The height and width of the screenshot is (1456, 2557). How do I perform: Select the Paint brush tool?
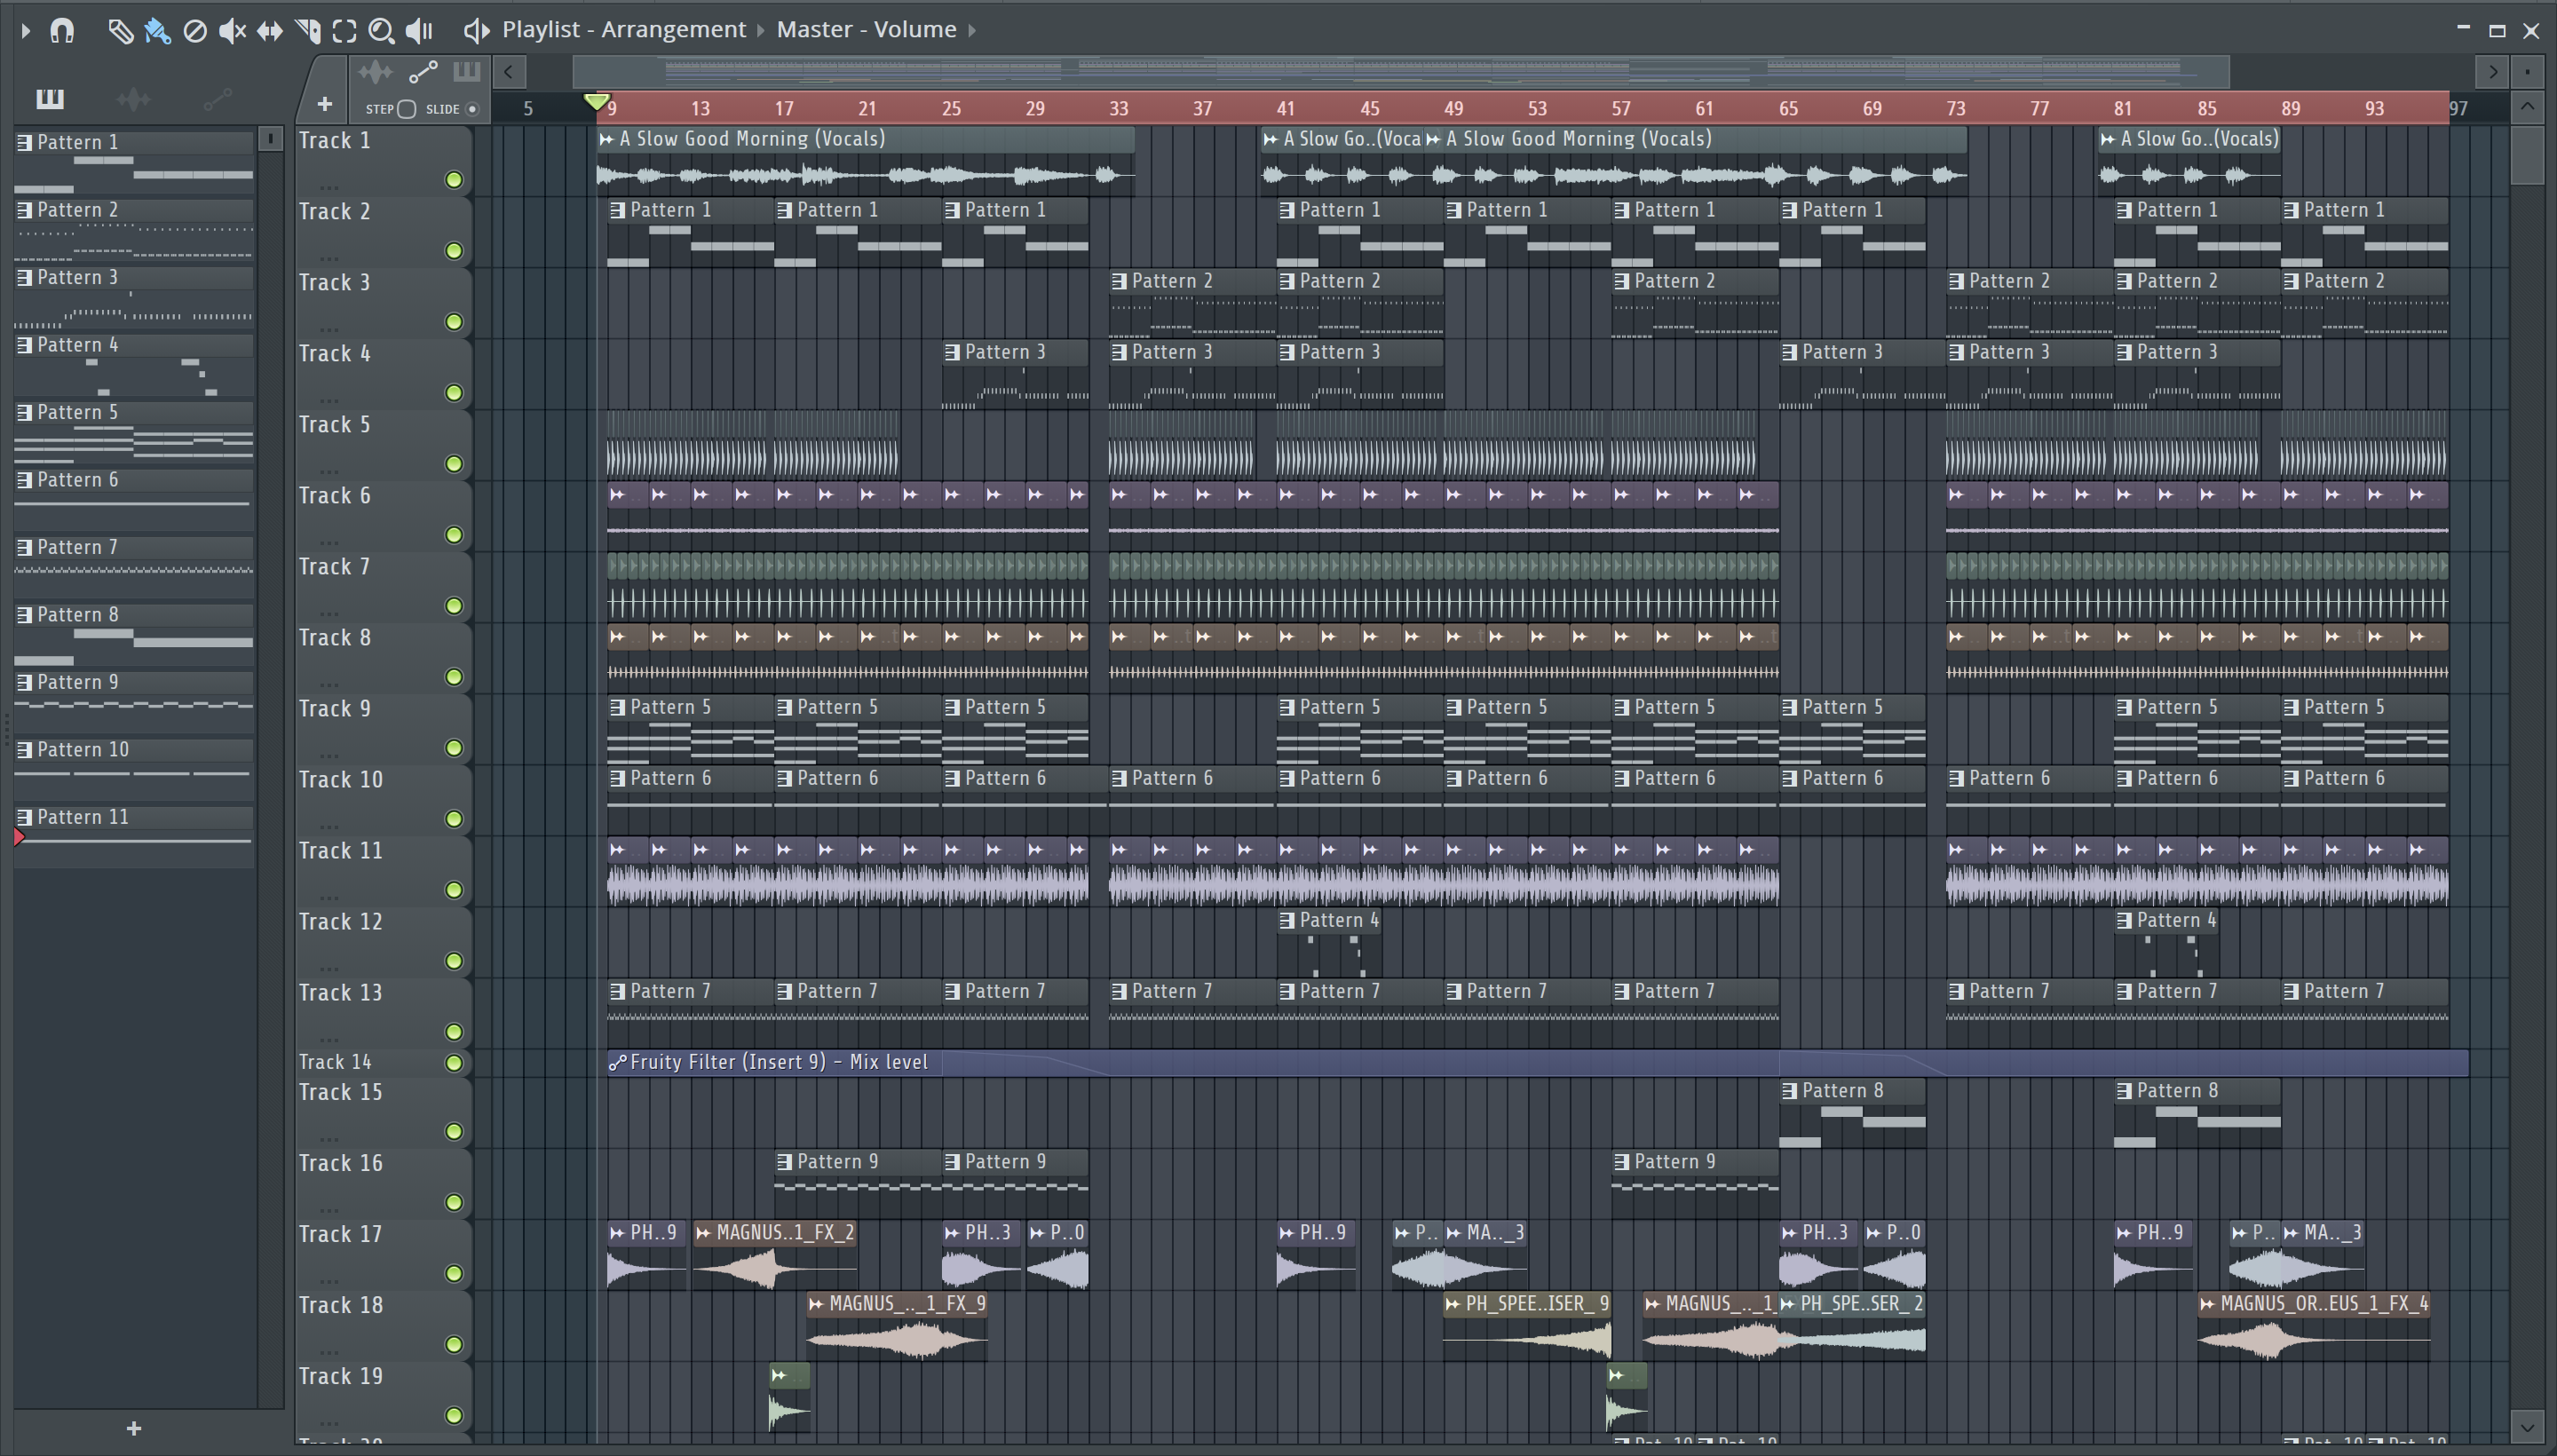tap(157, 31)
